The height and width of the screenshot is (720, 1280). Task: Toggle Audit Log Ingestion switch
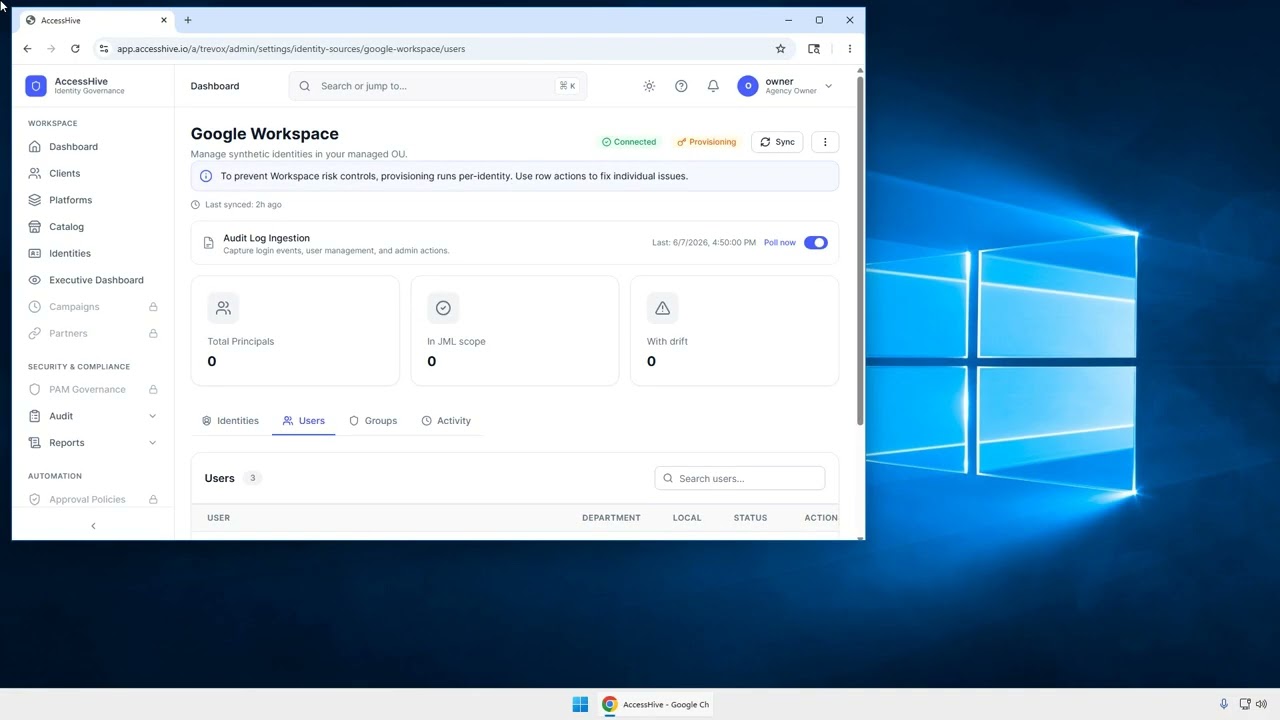tap(816, 242)
